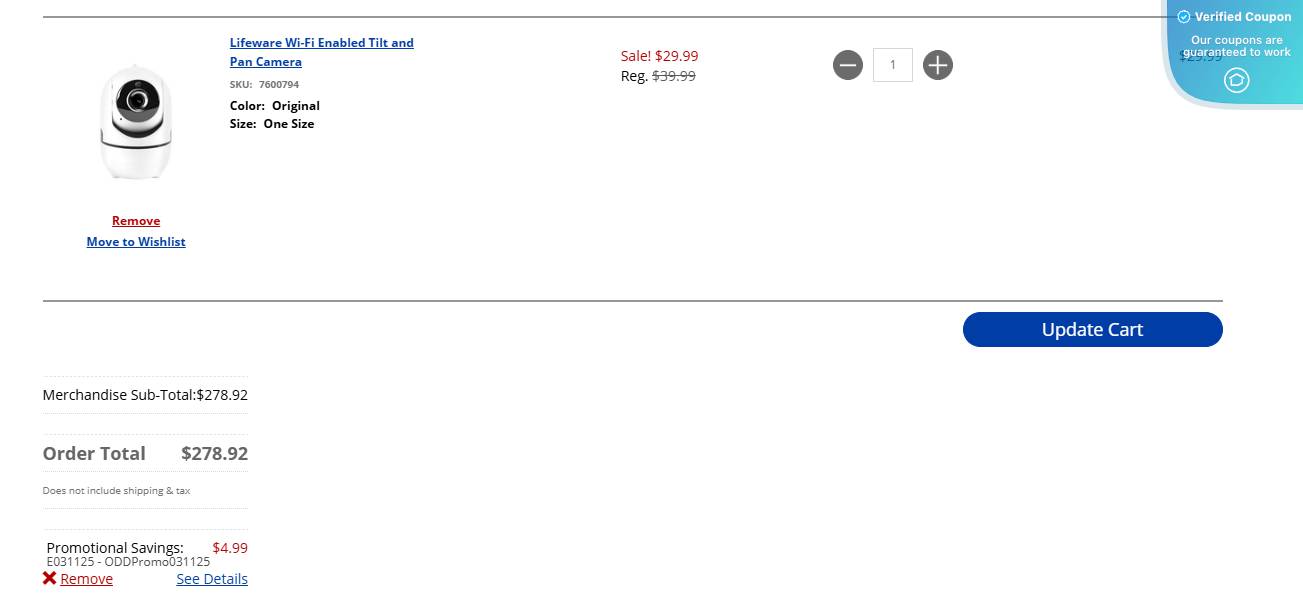1303x600 pixels.
Task: Remove the camera item from the cart
Action: point(136,221)
